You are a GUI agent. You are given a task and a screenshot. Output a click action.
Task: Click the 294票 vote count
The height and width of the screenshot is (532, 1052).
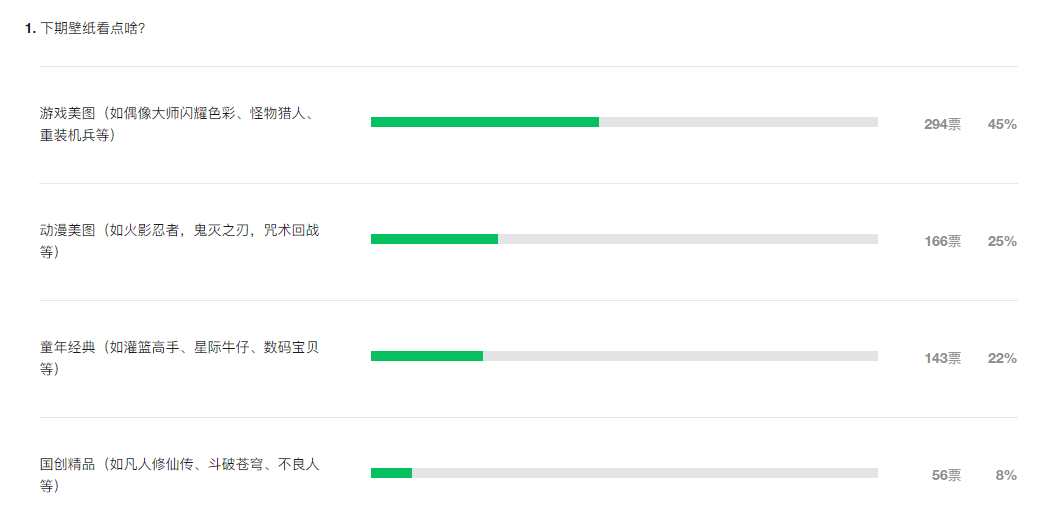(942, 124)
